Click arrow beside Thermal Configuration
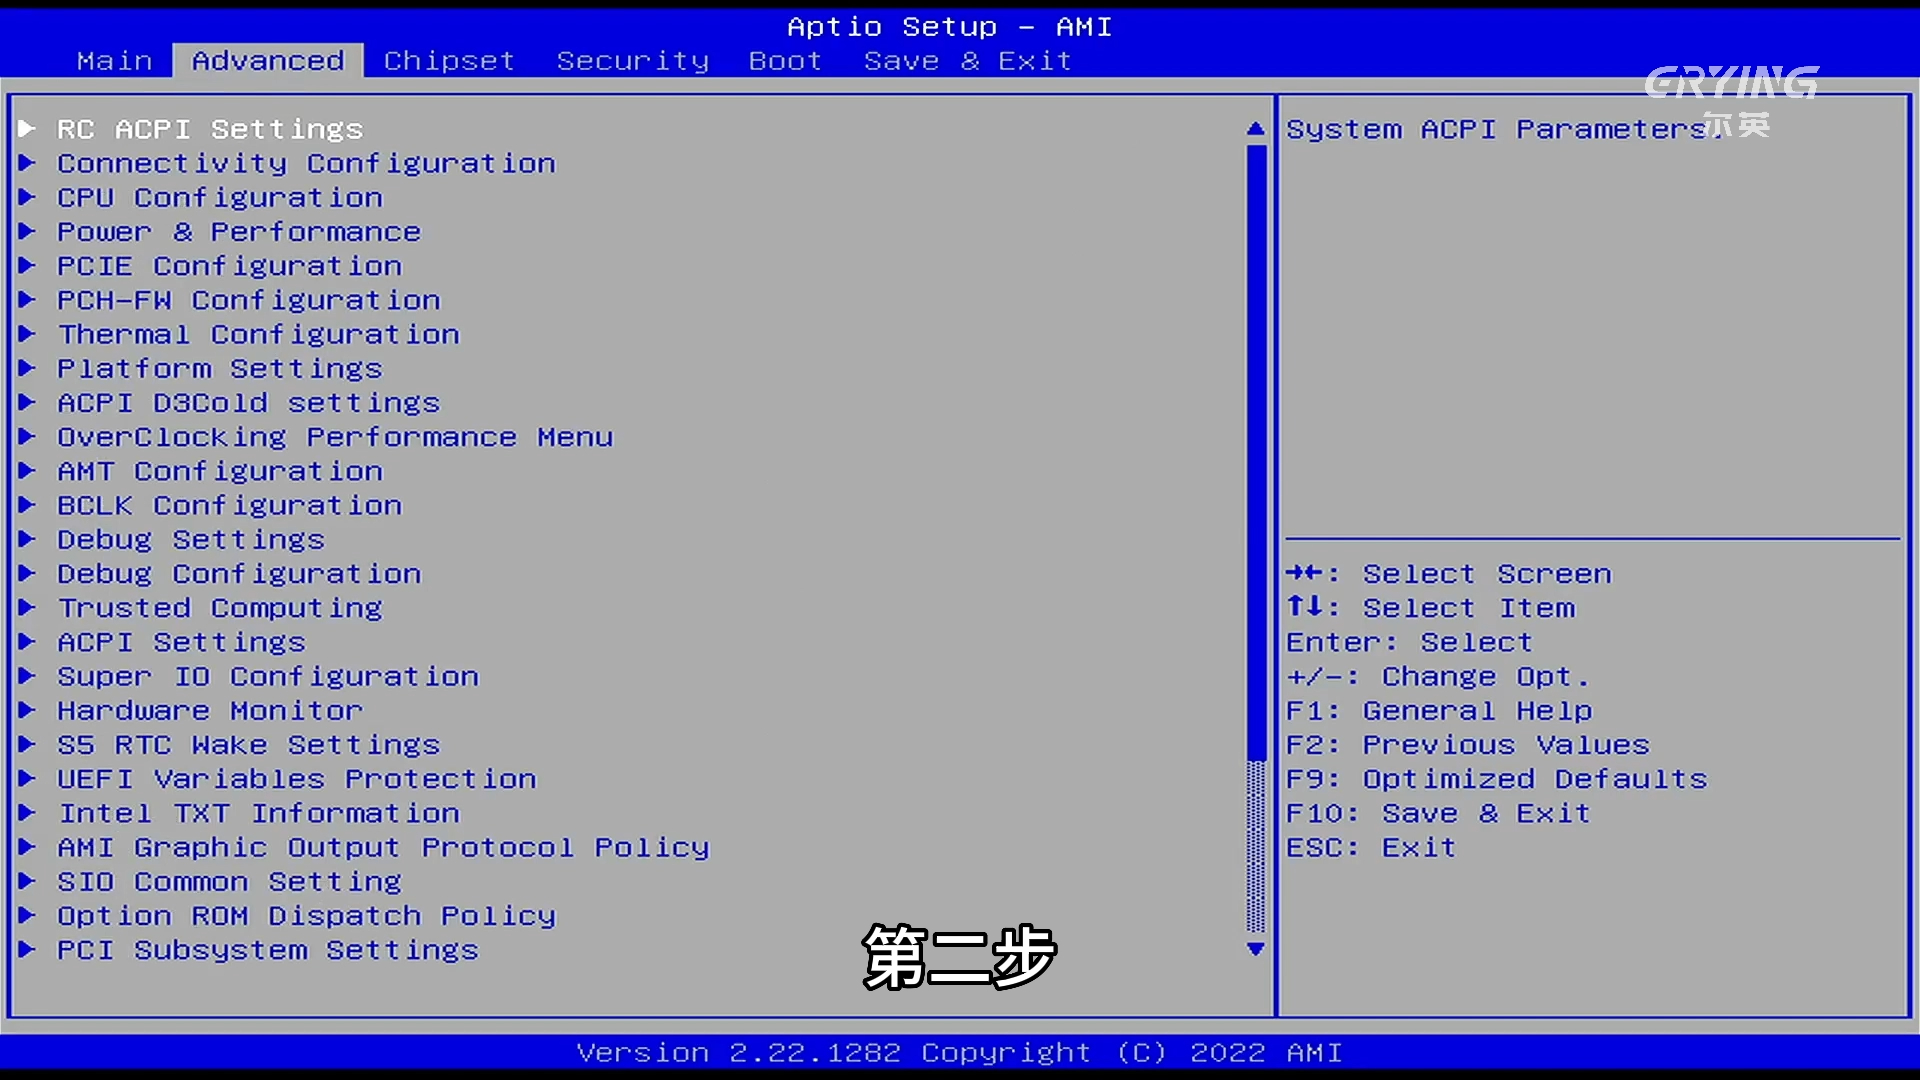 27,333
